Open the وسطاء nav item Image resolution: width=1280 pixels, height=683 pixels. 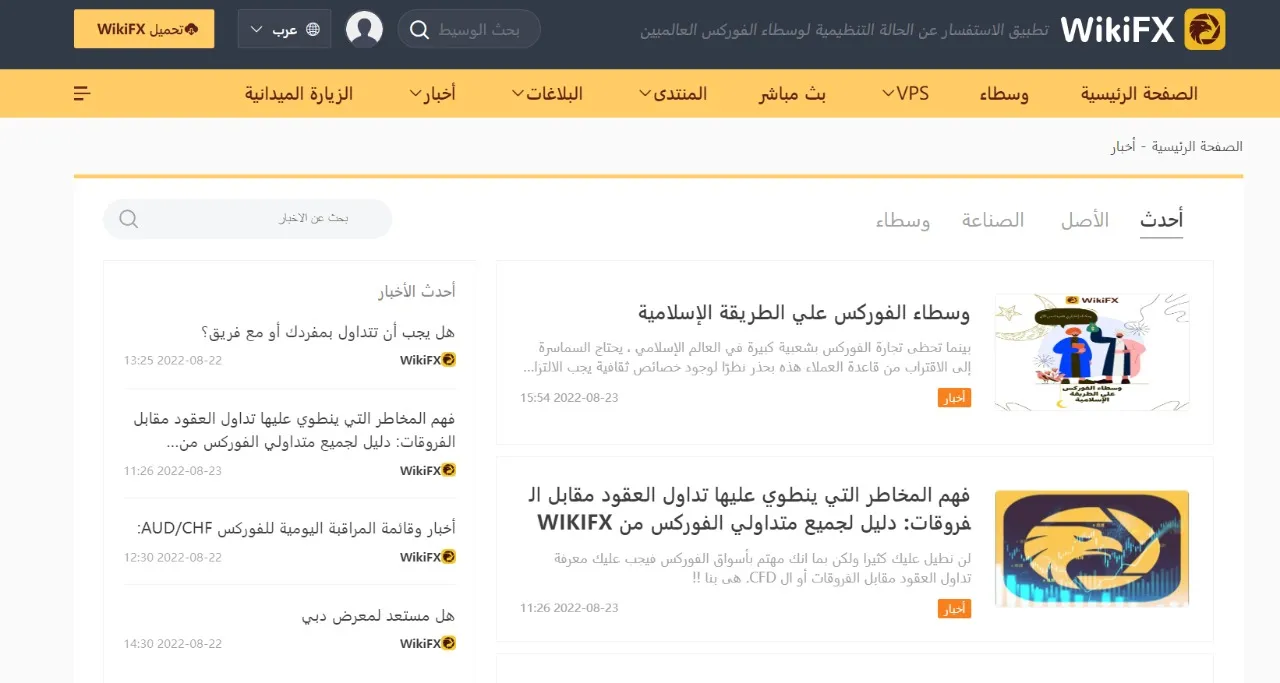click(1004, 93)
